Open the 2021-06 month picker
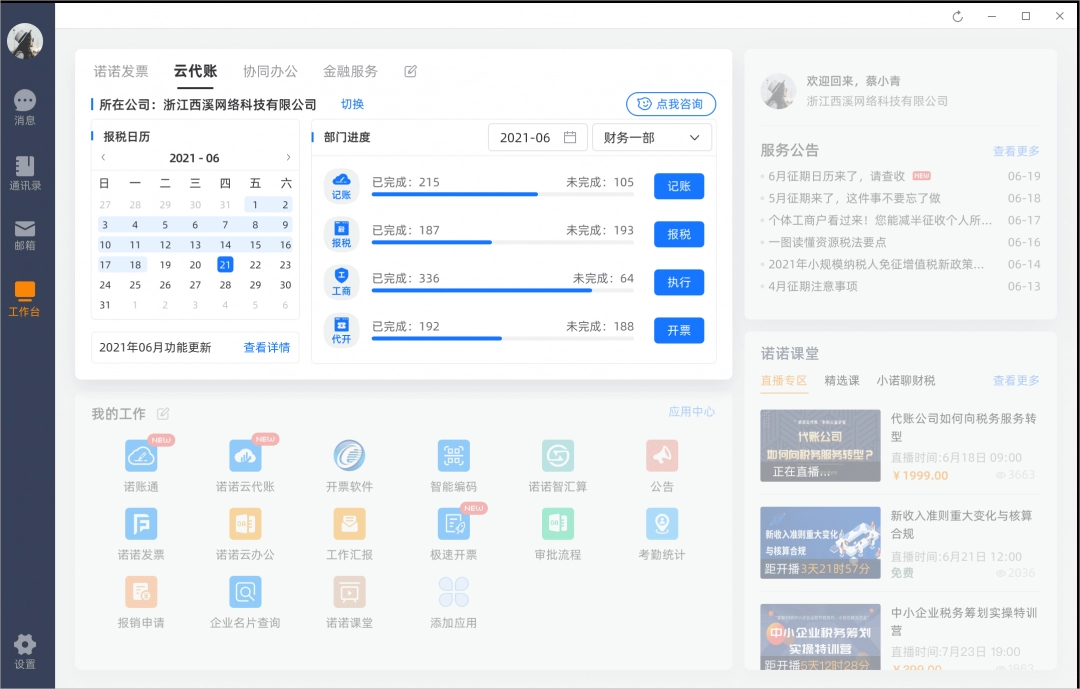This screenshot has height=689, width=1080. [538, 138]
